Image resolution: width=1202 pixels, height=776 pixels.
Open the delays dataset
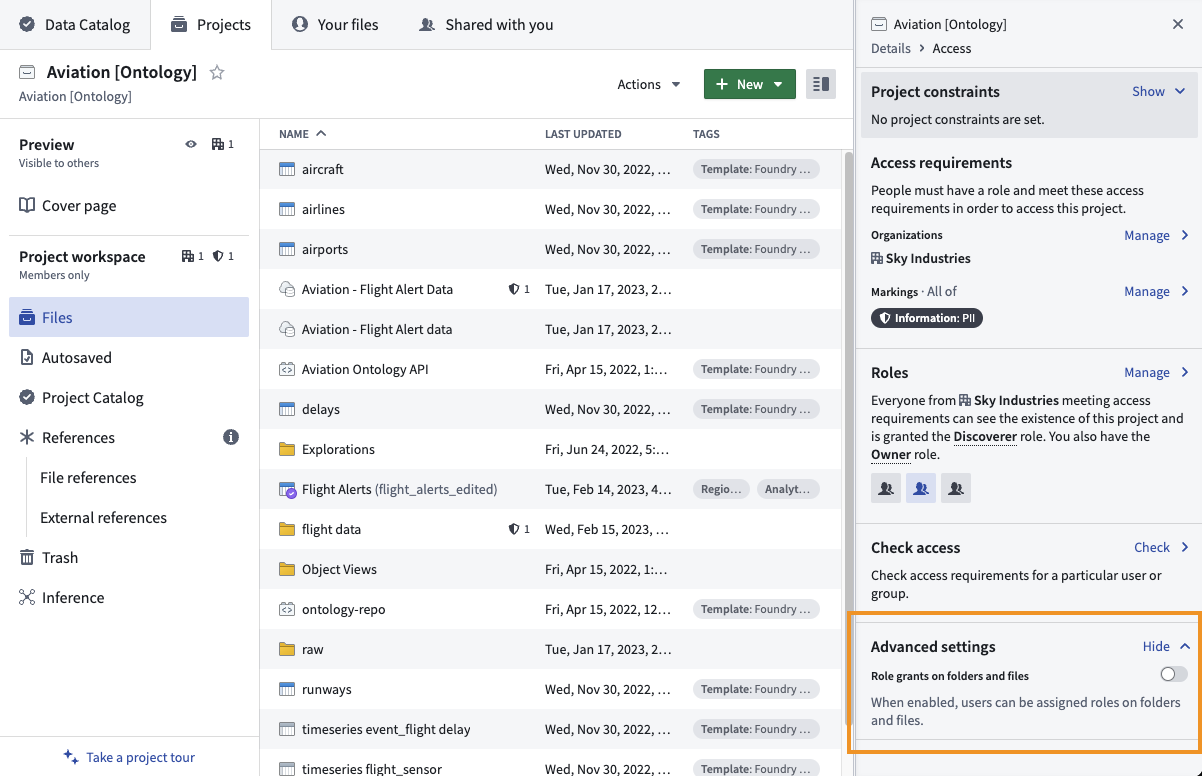(x=321, y=409)
